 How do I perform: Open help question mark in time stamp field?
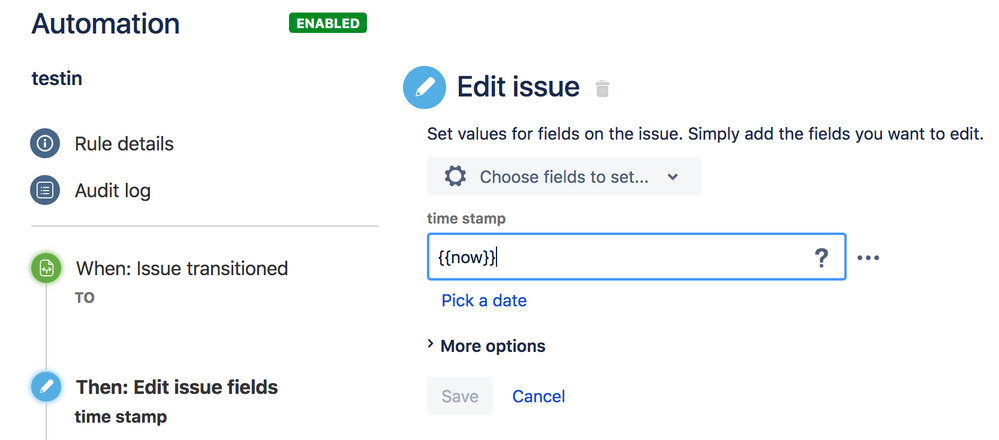click(x=821, y=258)
